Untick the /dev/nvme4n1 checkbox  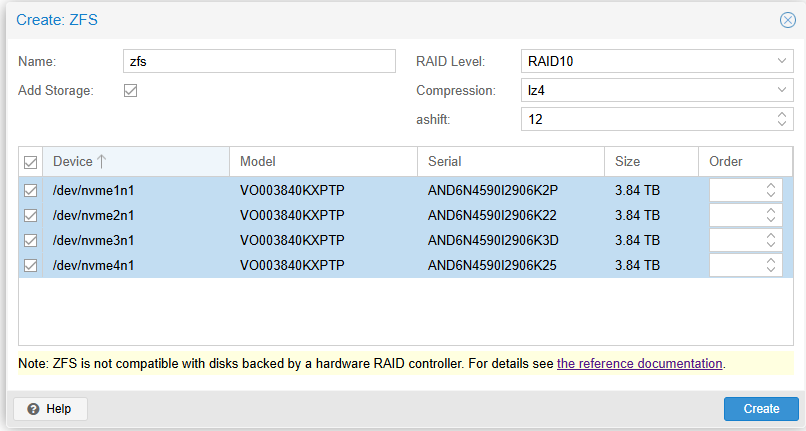[30, 265]
